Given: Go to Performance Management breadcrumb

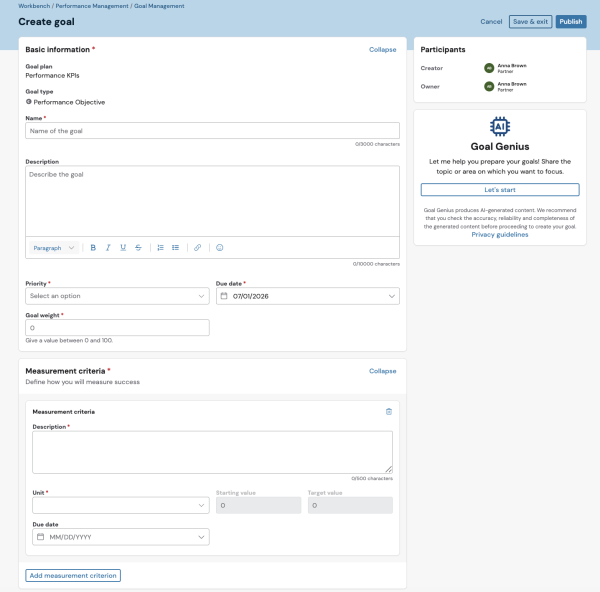Looking at the screenshot, I should click(x=92, y=6).
